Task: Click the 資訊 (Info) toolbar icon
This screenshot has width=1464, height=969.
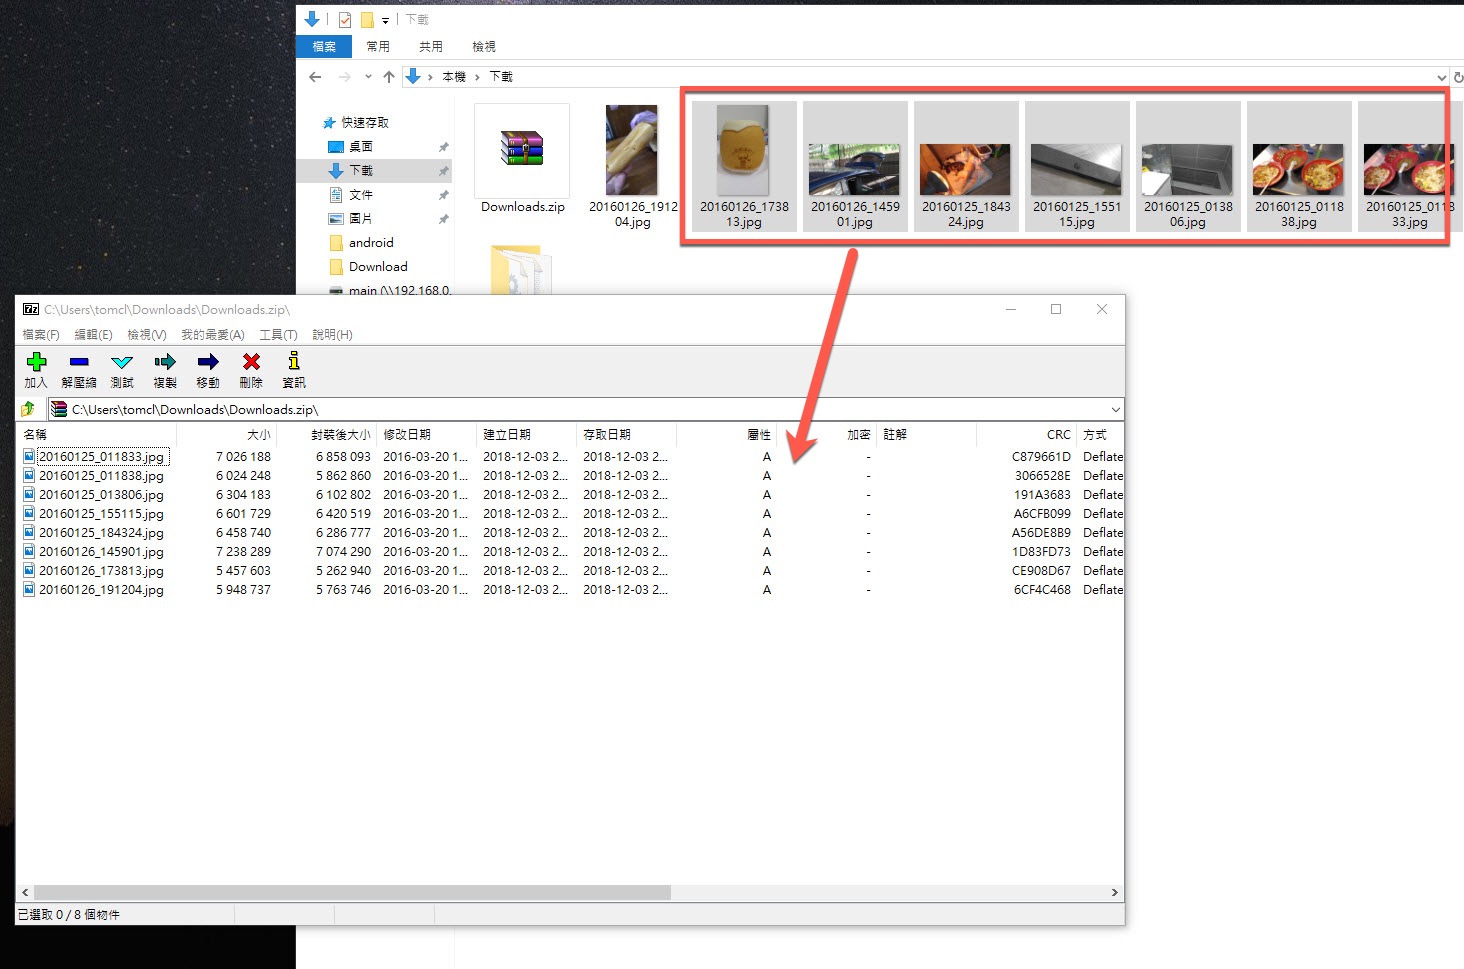Action: coord(294,362)
